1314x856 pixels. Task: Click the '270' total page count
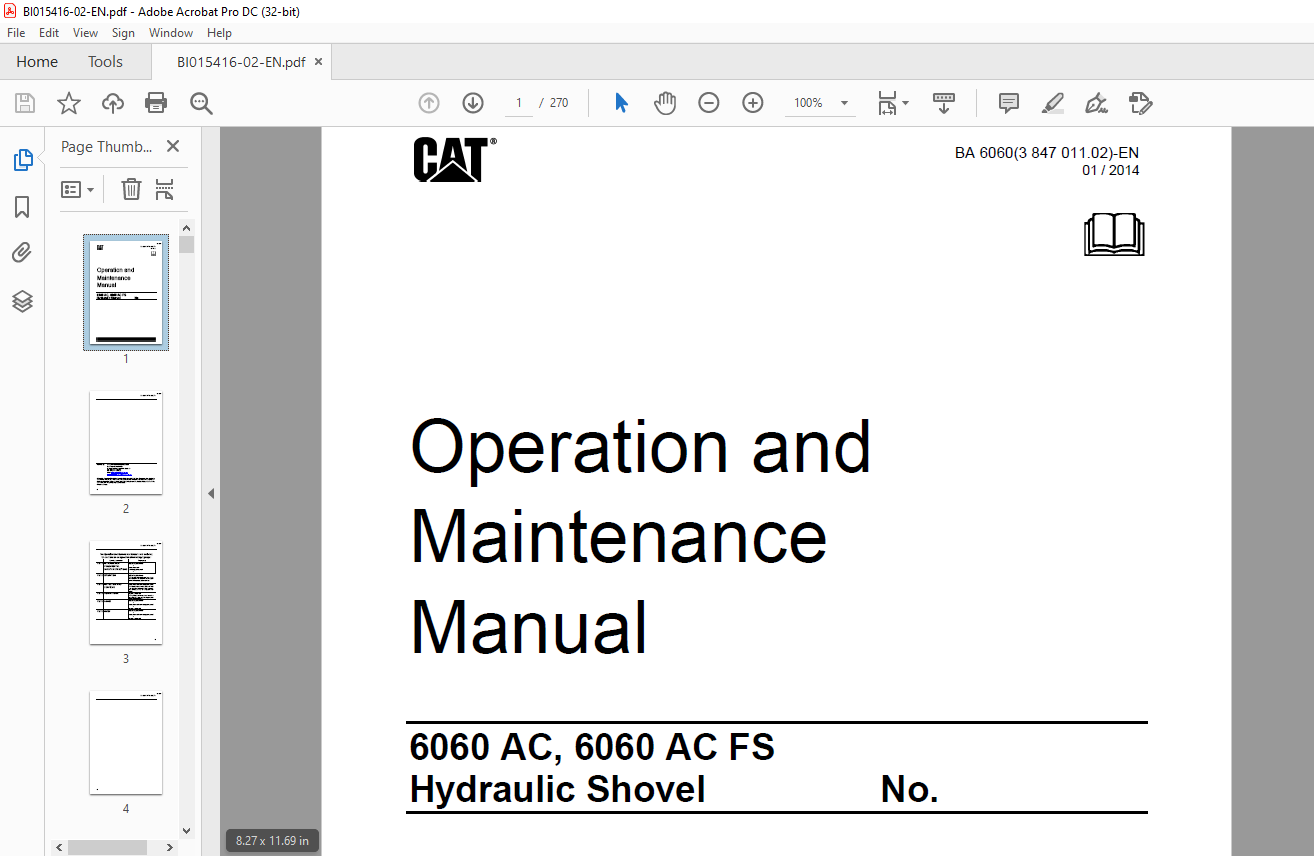coord(559,103)
